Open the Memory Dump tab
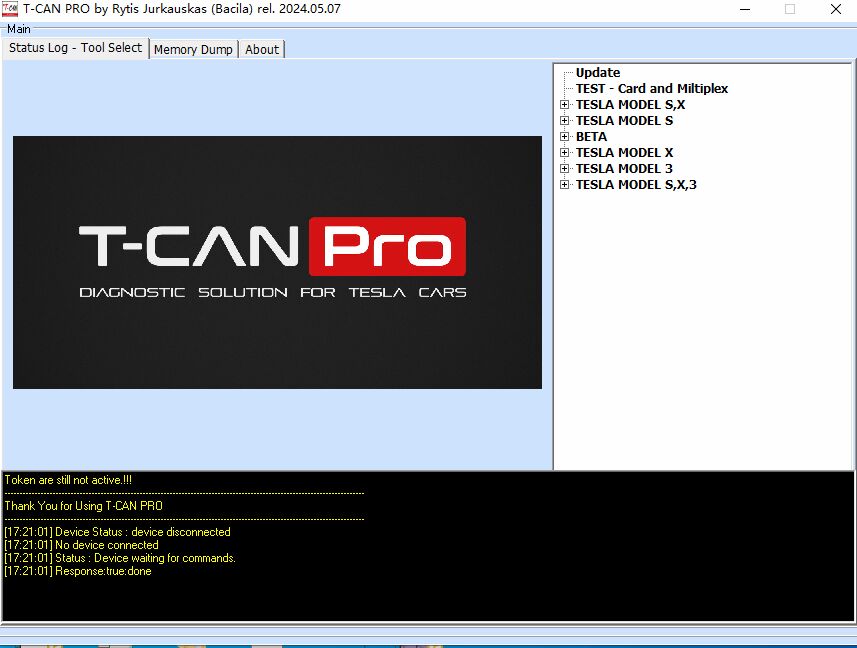The image size is (857, 648). click(x=193, y=49)
